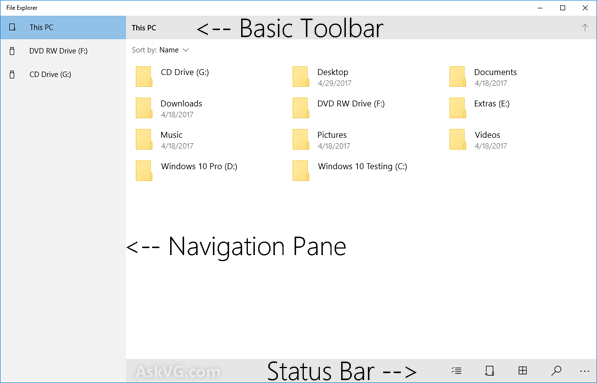This screenshot has width=597, height=383.
Task: Click the This PC device icon in sidebar
Action: (12, 27)
